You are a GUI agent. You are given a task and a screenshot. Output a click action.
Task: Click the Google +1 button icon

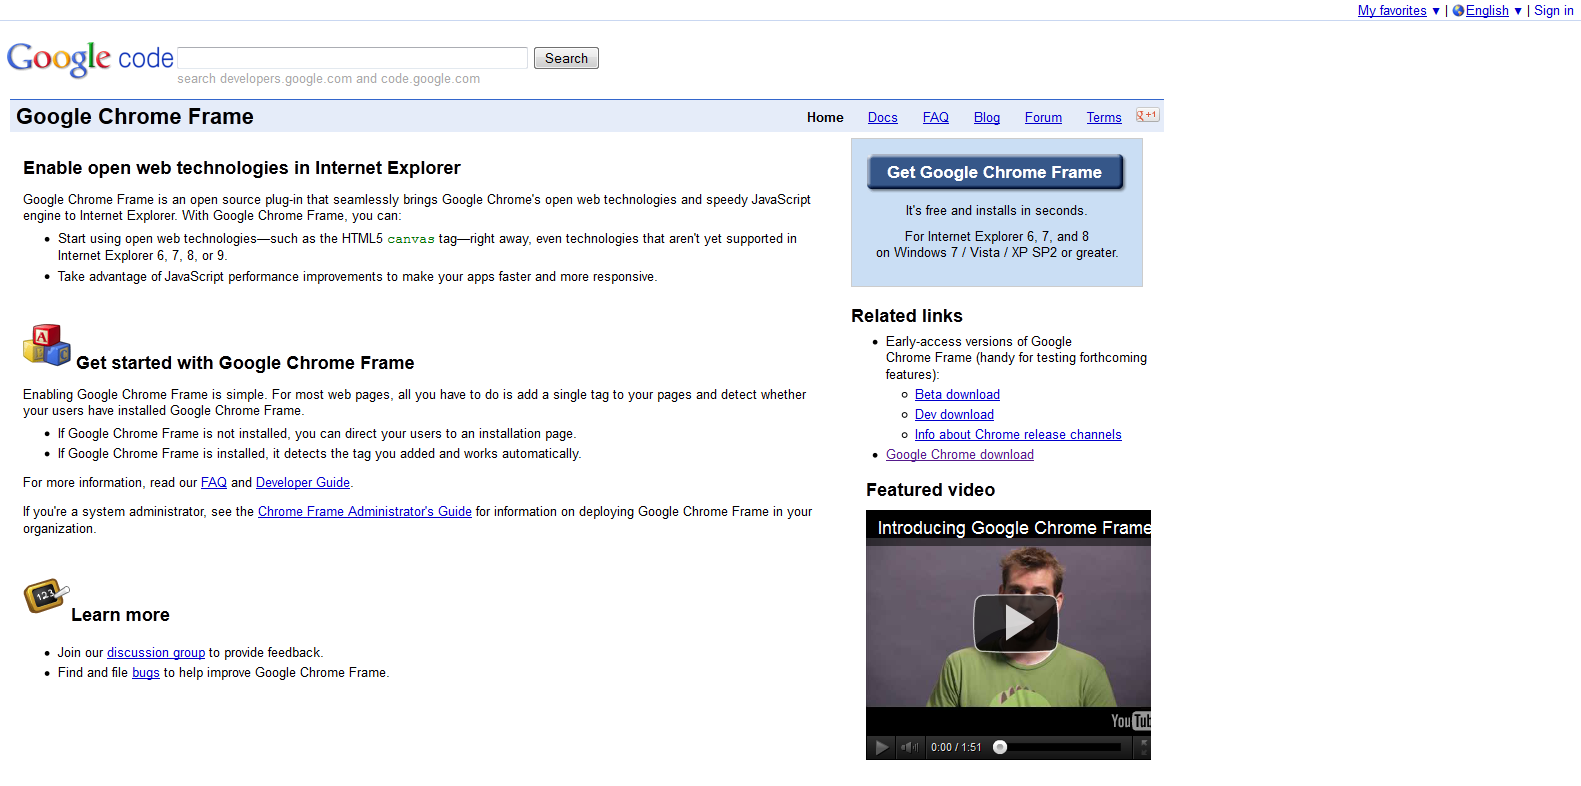(x=1147, y=116)
